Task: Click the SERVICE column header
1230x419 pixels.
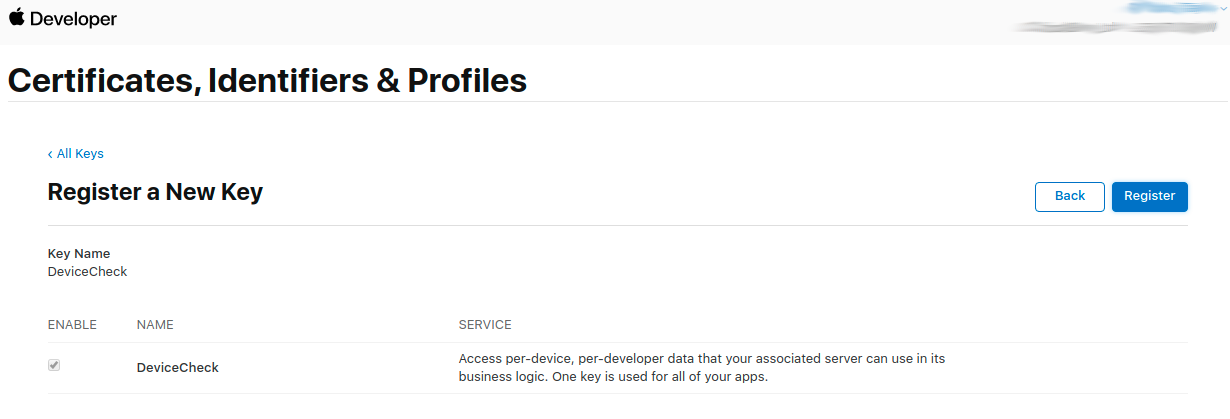Action: (x=485, y=325)
